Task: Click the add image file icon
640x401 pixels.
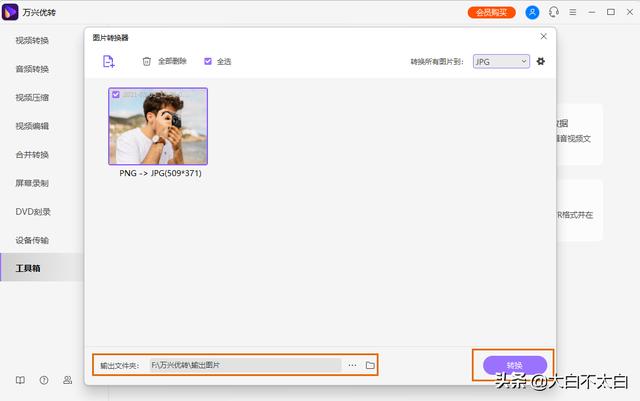Action: [x=108, y=62]
